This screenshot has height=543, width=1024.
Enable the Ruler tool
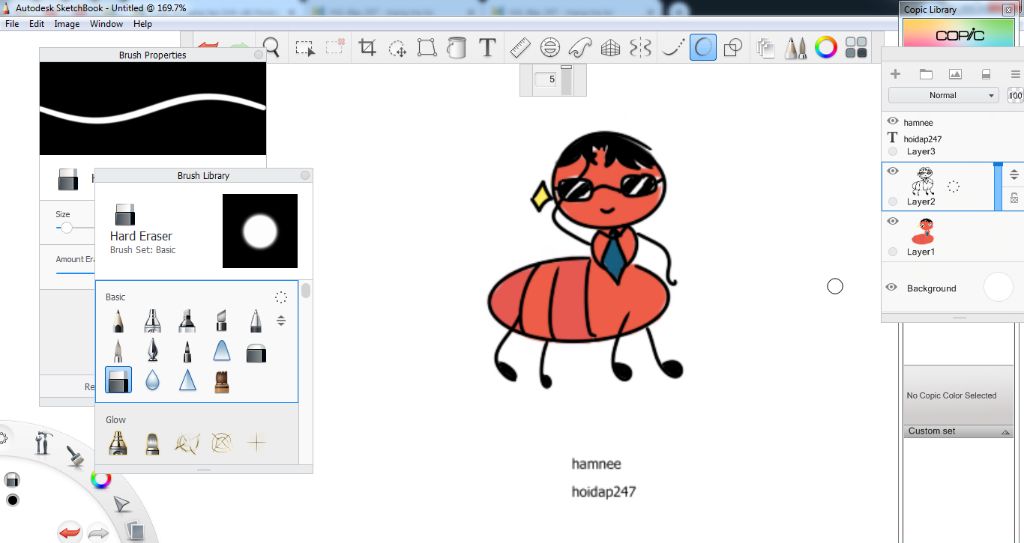pos(520,48)
